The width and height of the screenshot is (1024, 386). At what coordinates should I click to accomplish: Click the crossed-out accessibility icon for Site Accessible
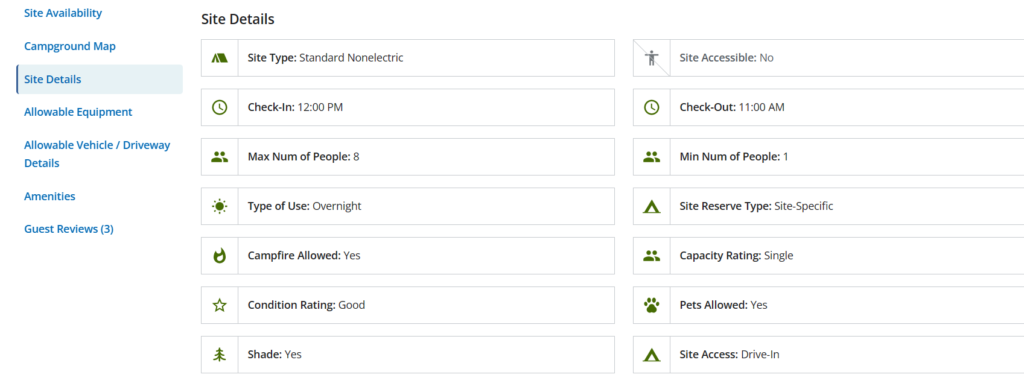(652, 58)
